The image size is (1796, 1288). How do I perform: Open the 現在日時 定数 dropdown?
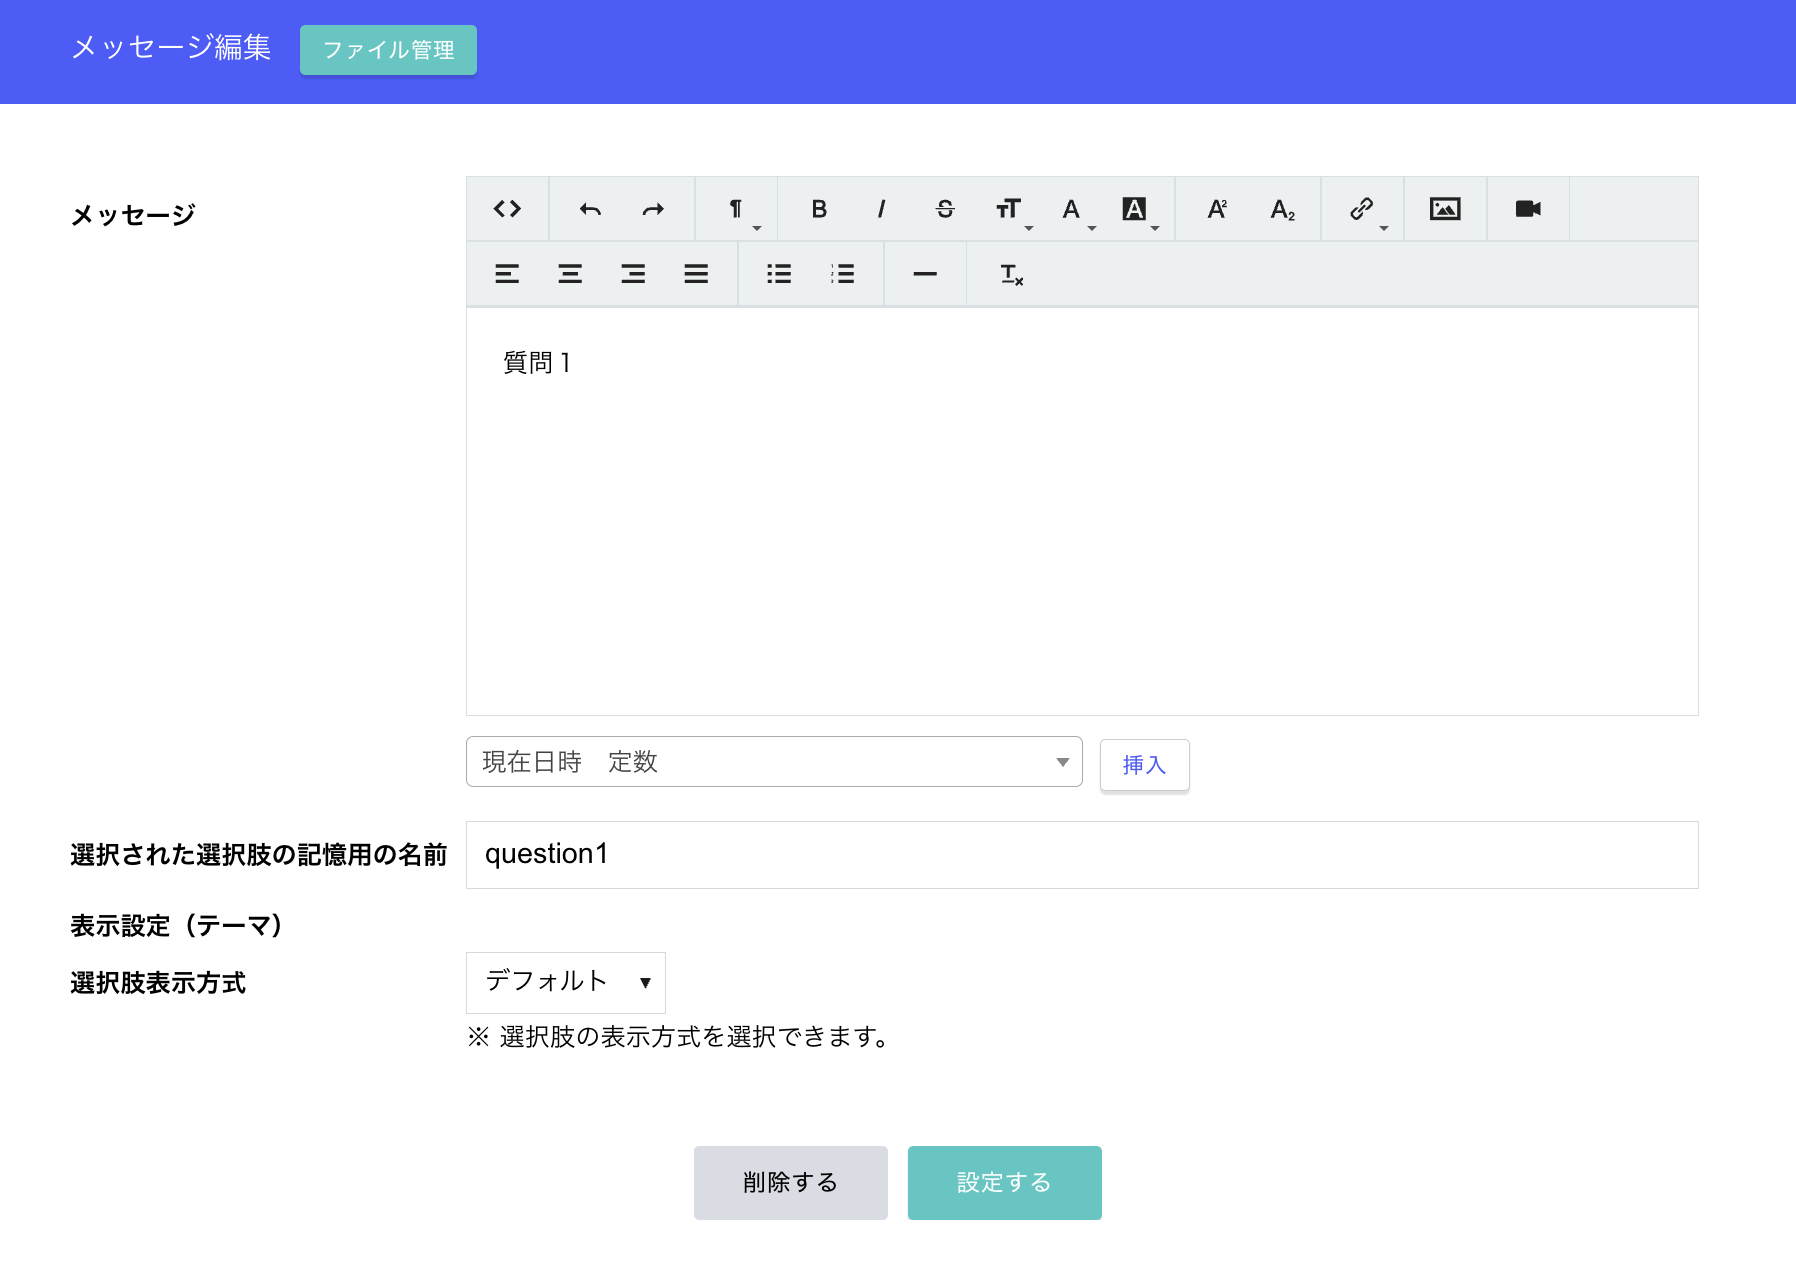(x=774, y=762)
